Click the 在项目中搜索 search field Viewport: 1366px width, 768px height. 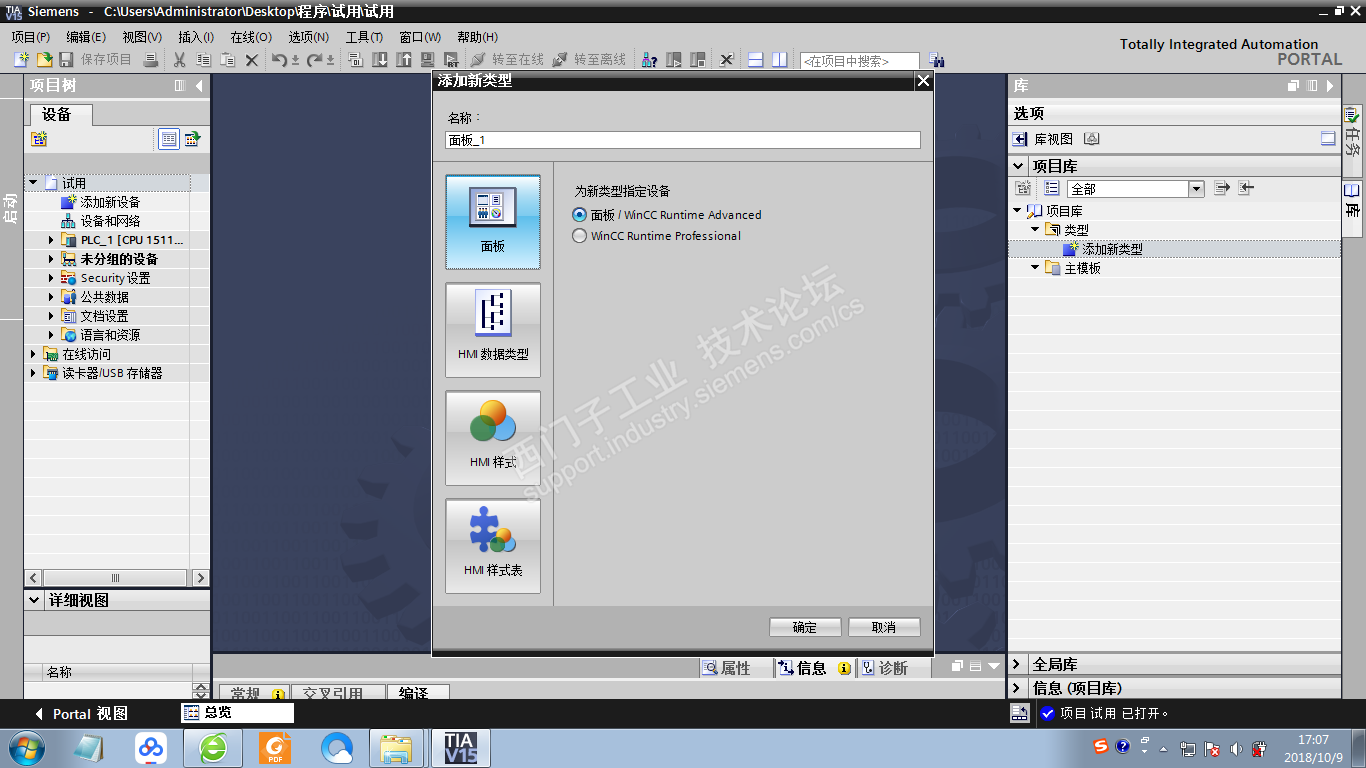pyautogui.click(x=859, y=61)
